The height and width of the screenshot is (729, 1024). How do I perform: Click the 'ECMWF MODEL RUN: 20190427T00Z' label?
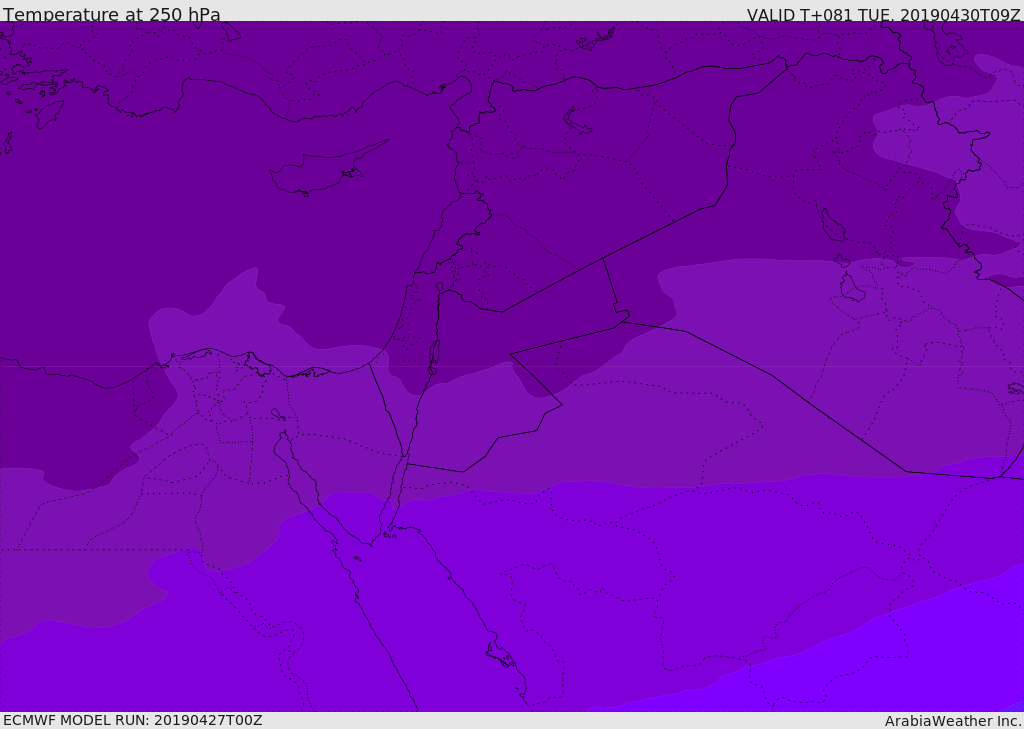[133, 720]
